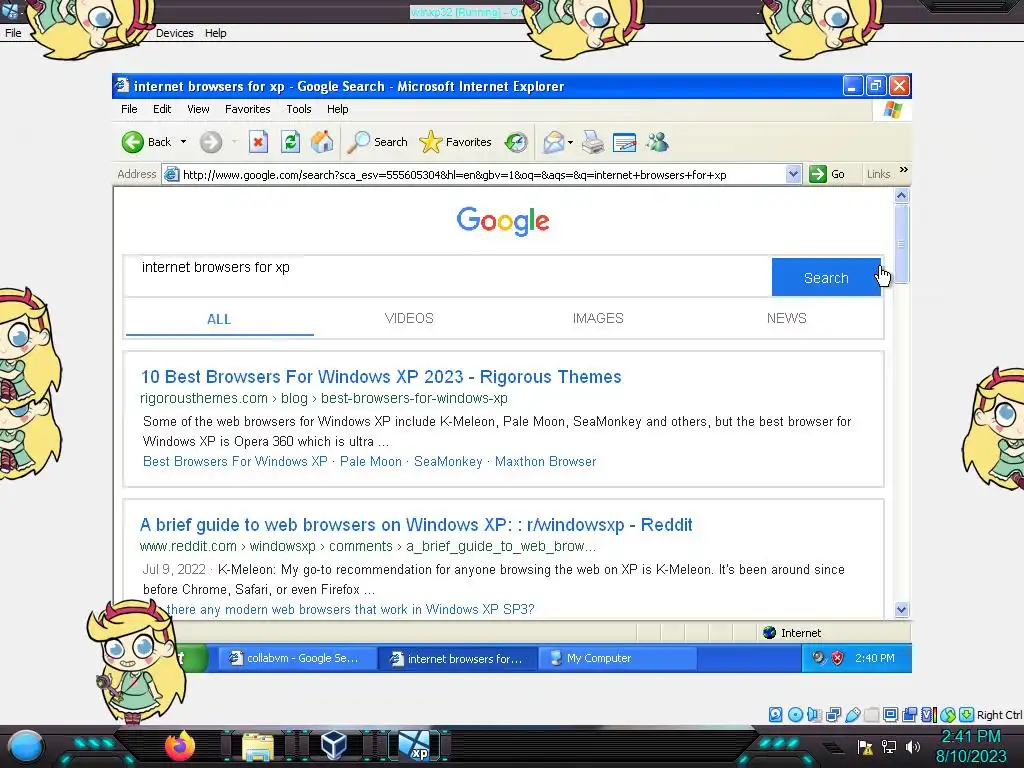Switch to collabvm Google Search taskbar window
This screenshot has width=1024, height=768.
pyautogui.click(x=298, y=658)
